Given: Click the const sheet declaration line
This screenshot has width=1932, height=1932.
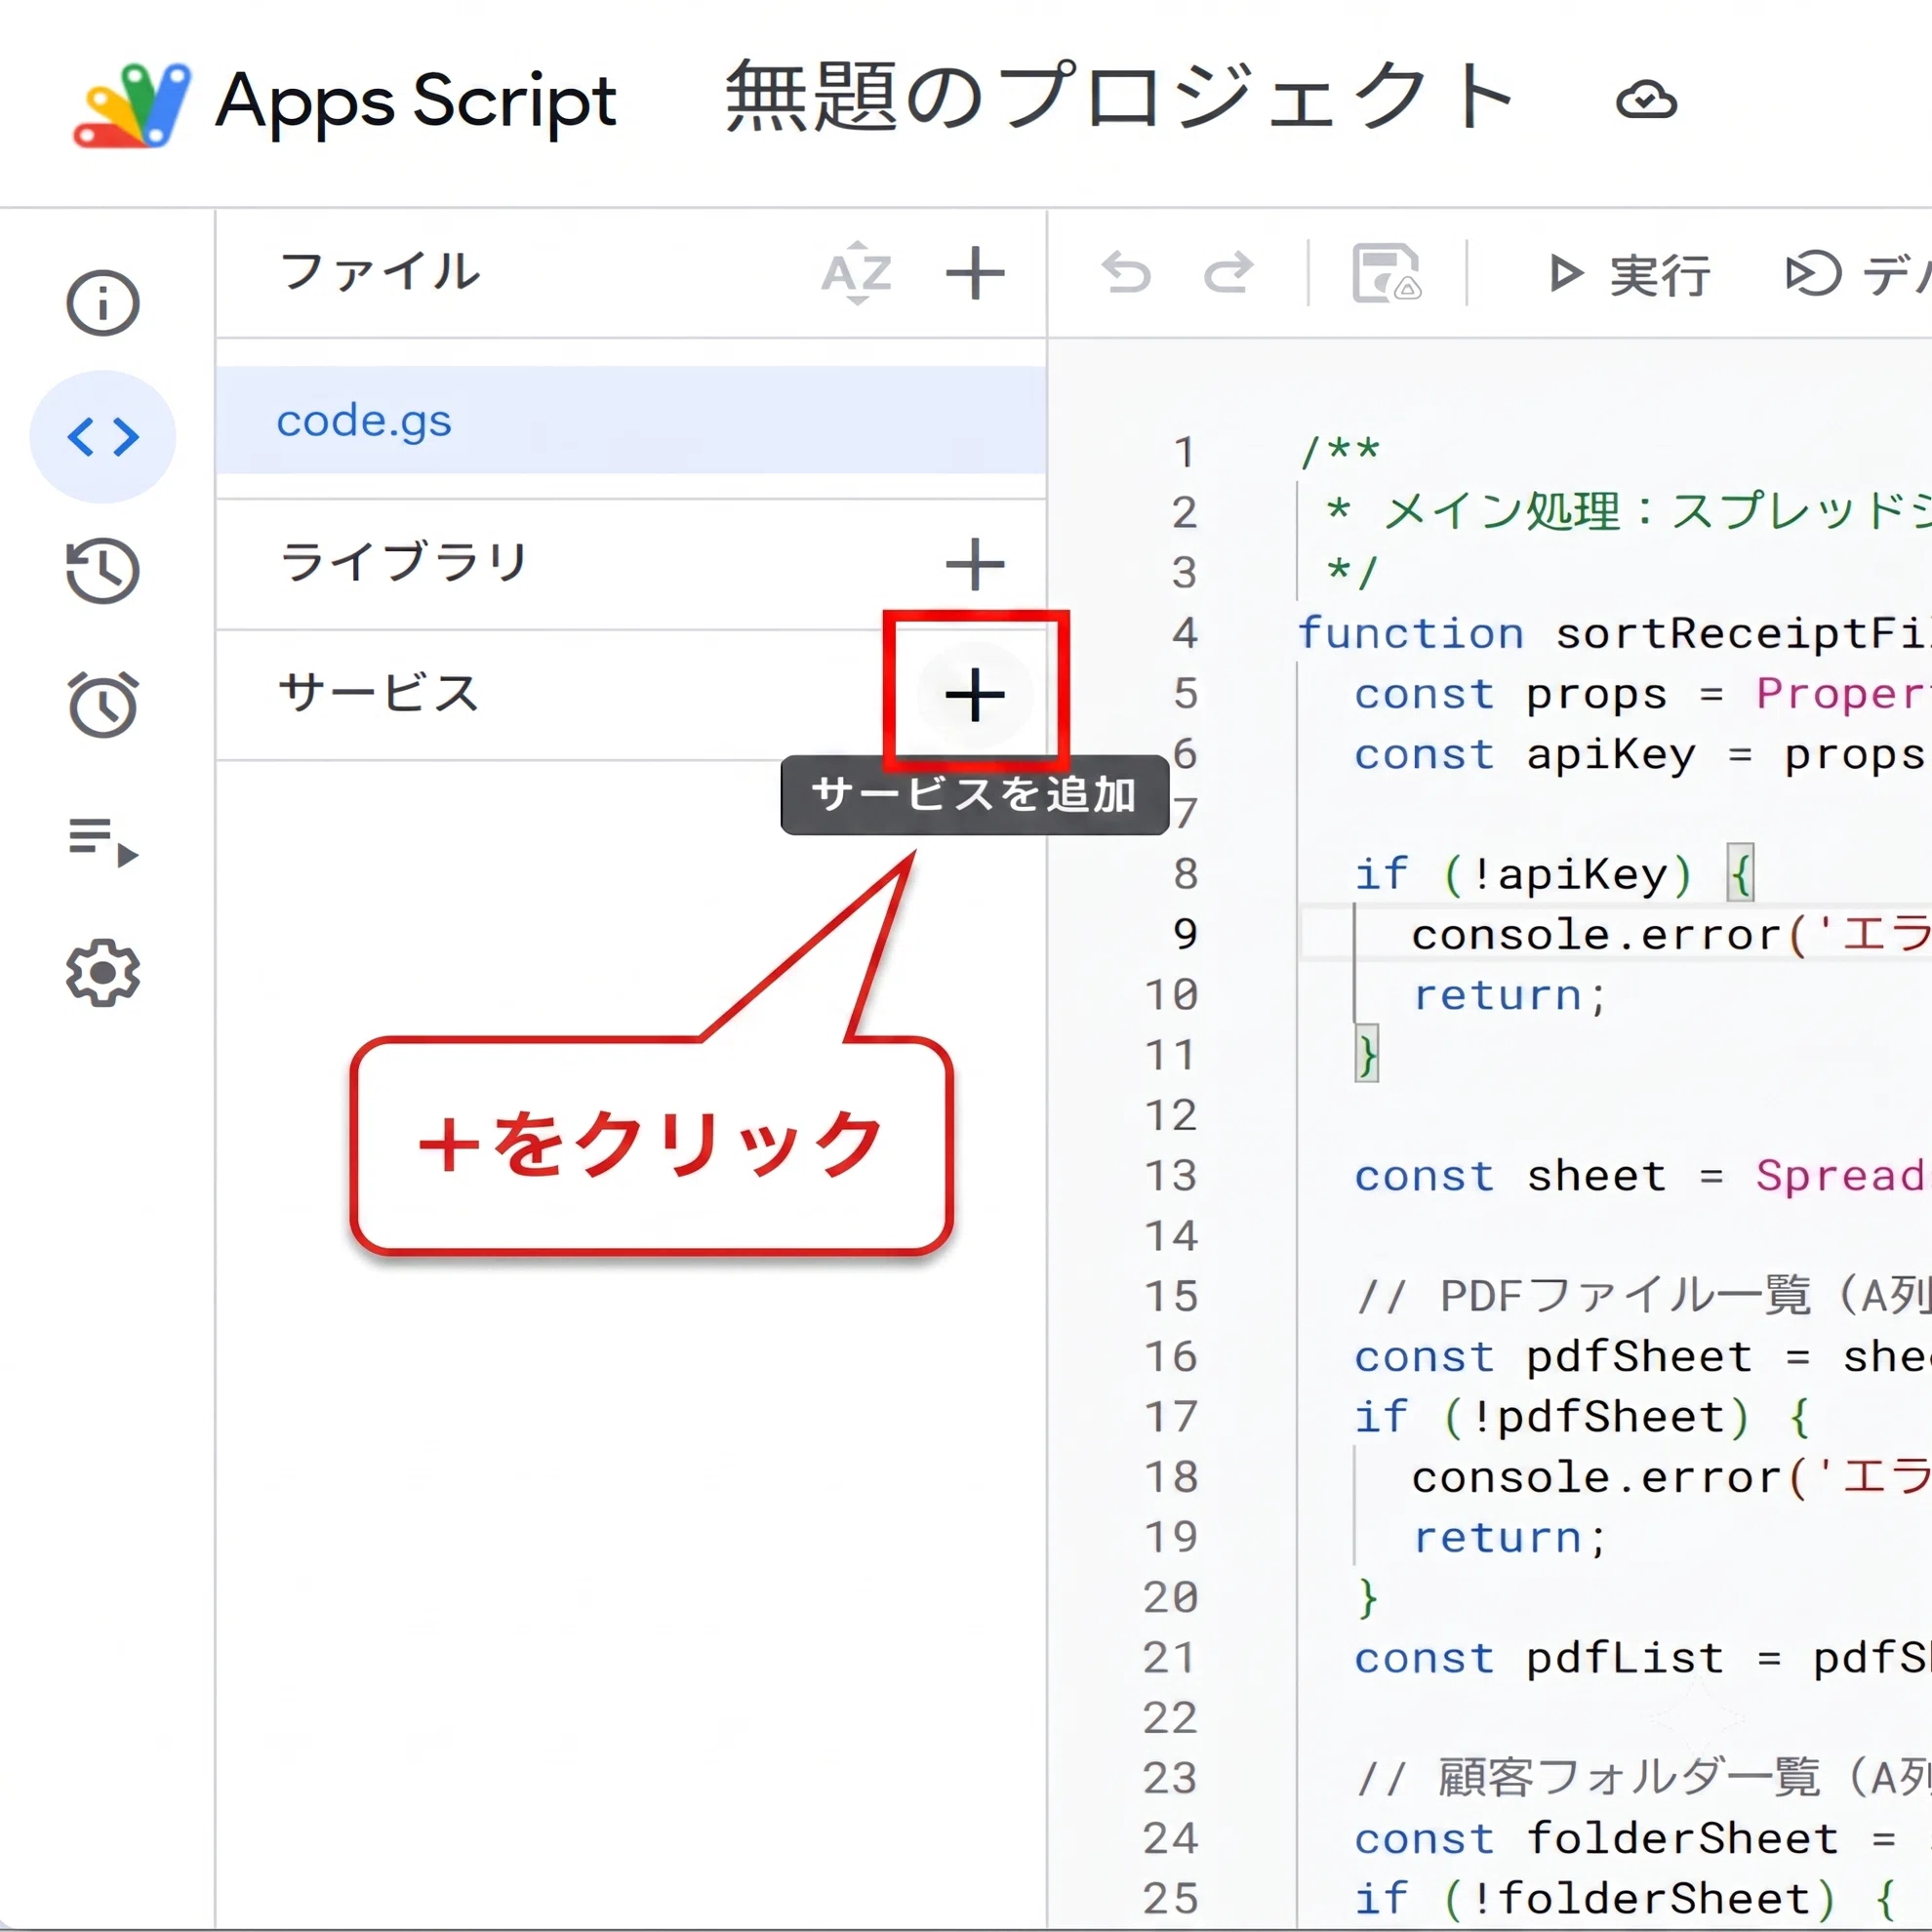Looking at the screenshot, I should point(1643,1176).
